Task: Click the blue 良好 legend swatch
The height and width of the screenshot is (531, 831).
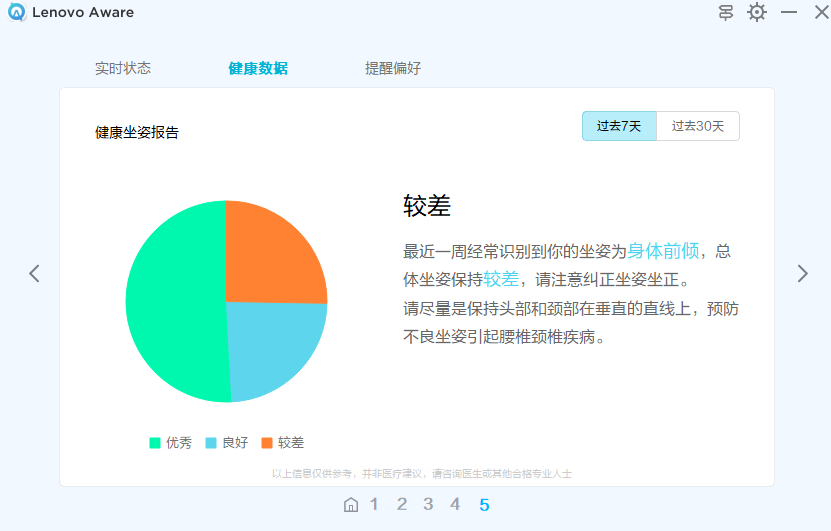Action: pos(211,443)
